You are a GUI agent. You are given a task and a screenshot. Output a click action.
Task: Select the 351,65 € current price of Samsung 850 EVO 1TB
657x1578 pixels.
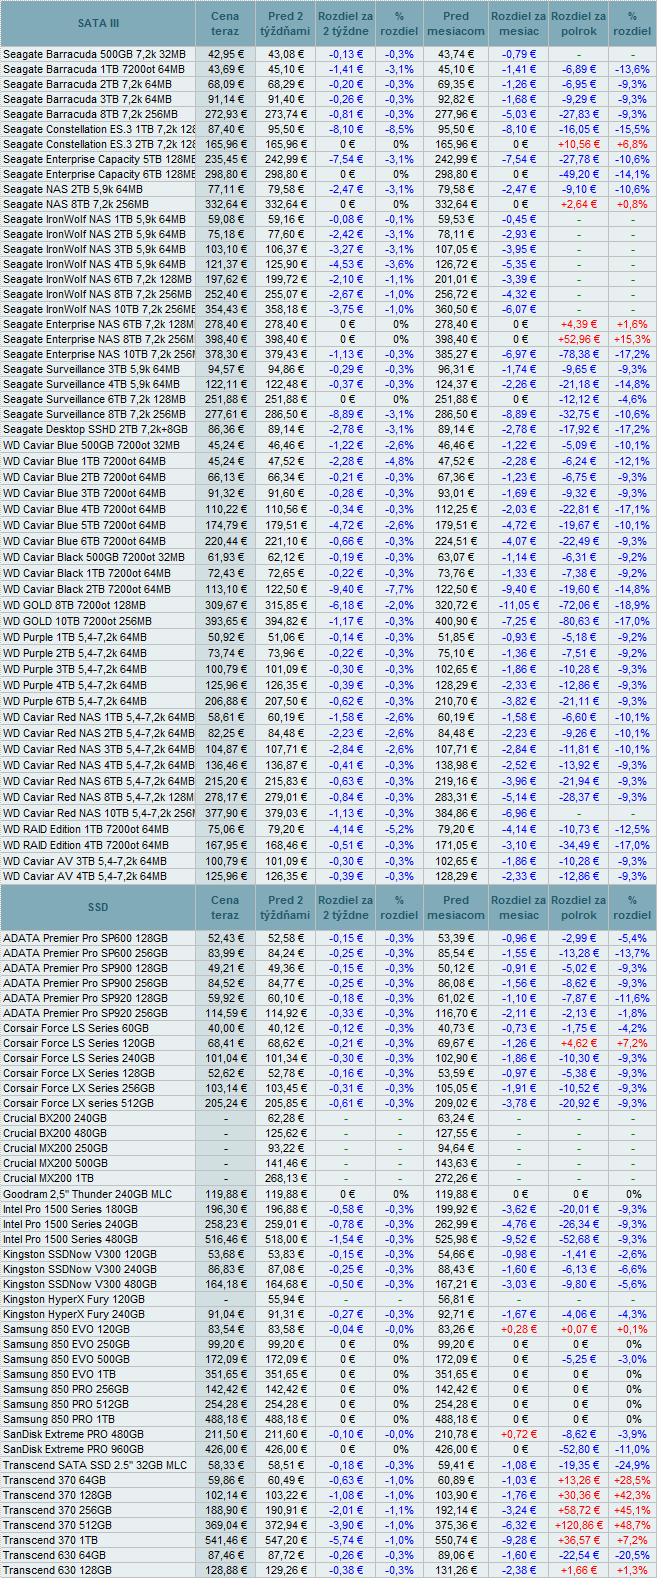point(224,1374)
